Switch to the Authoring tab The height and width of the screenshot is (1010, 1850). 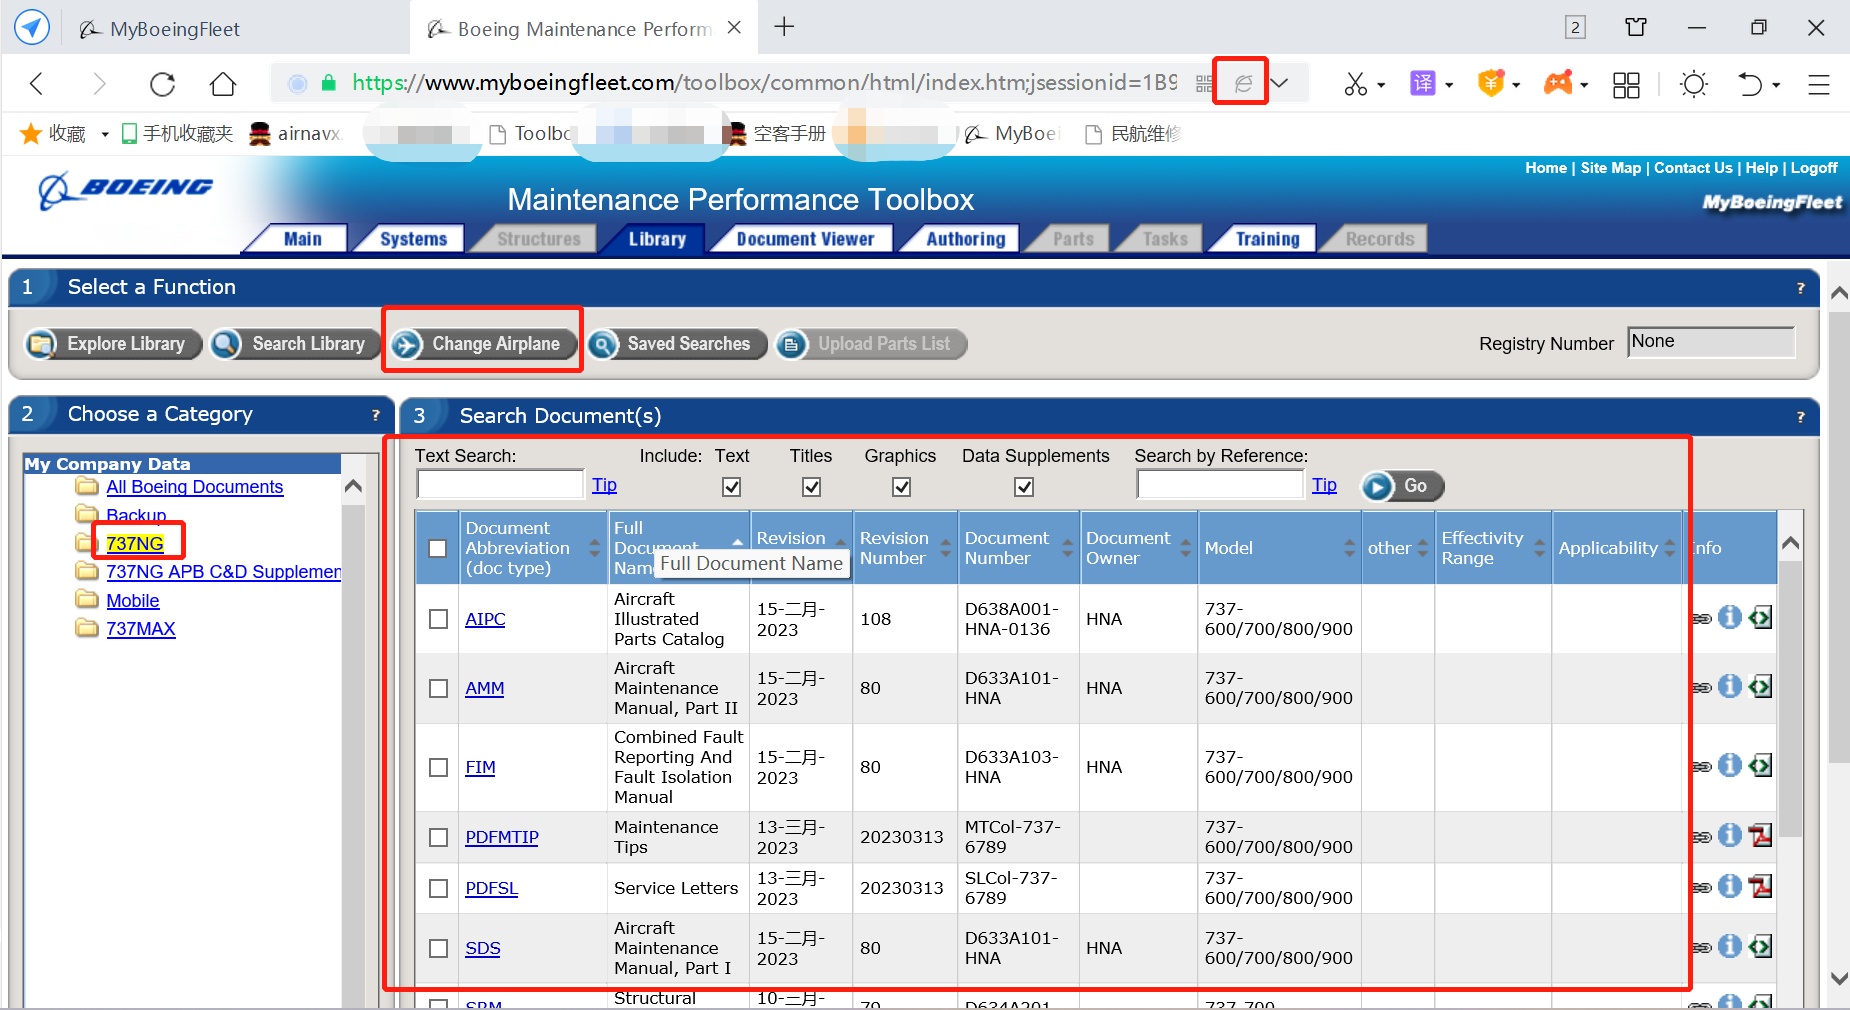(965, 239)
